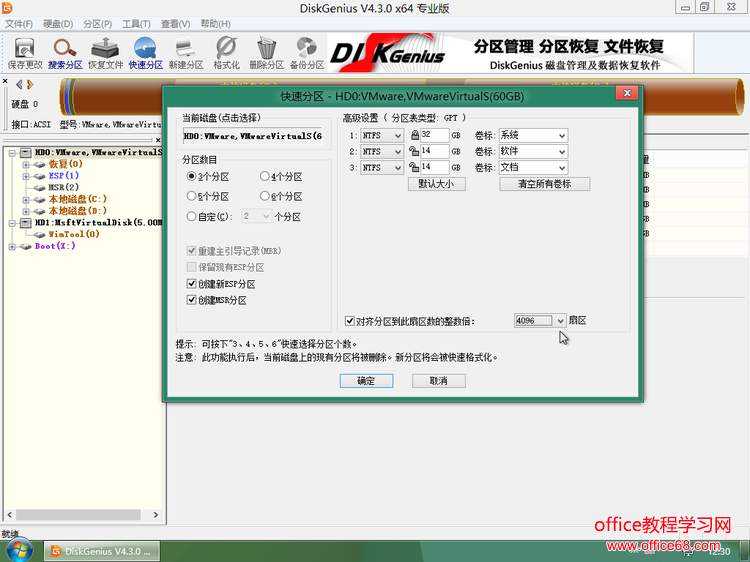Click the next disk right arrow
Screen dimensions: 750x562
[31, 85]
